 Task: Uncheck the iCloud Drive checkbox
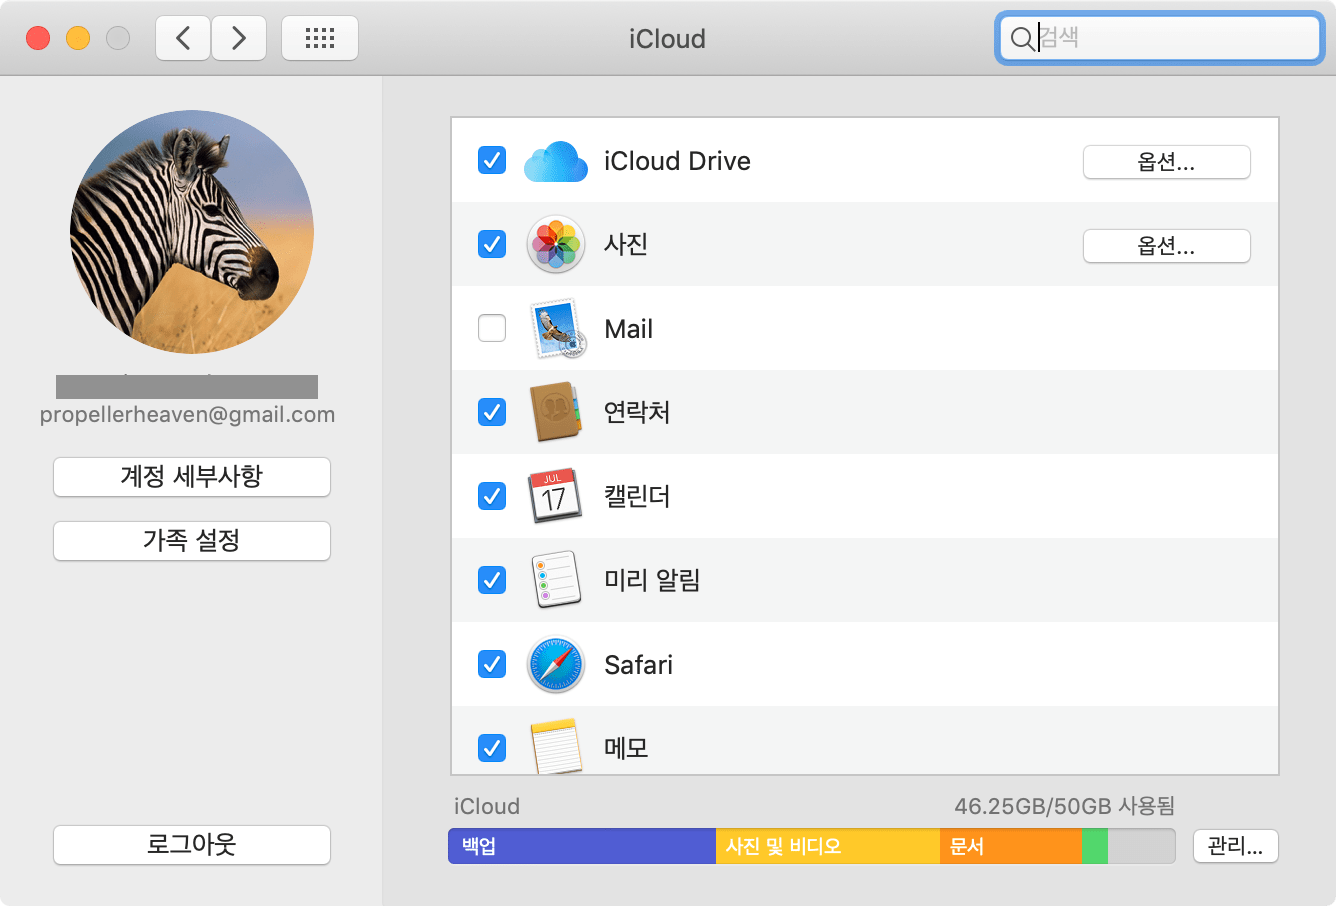pyautogui.click(x=492, y=160)
